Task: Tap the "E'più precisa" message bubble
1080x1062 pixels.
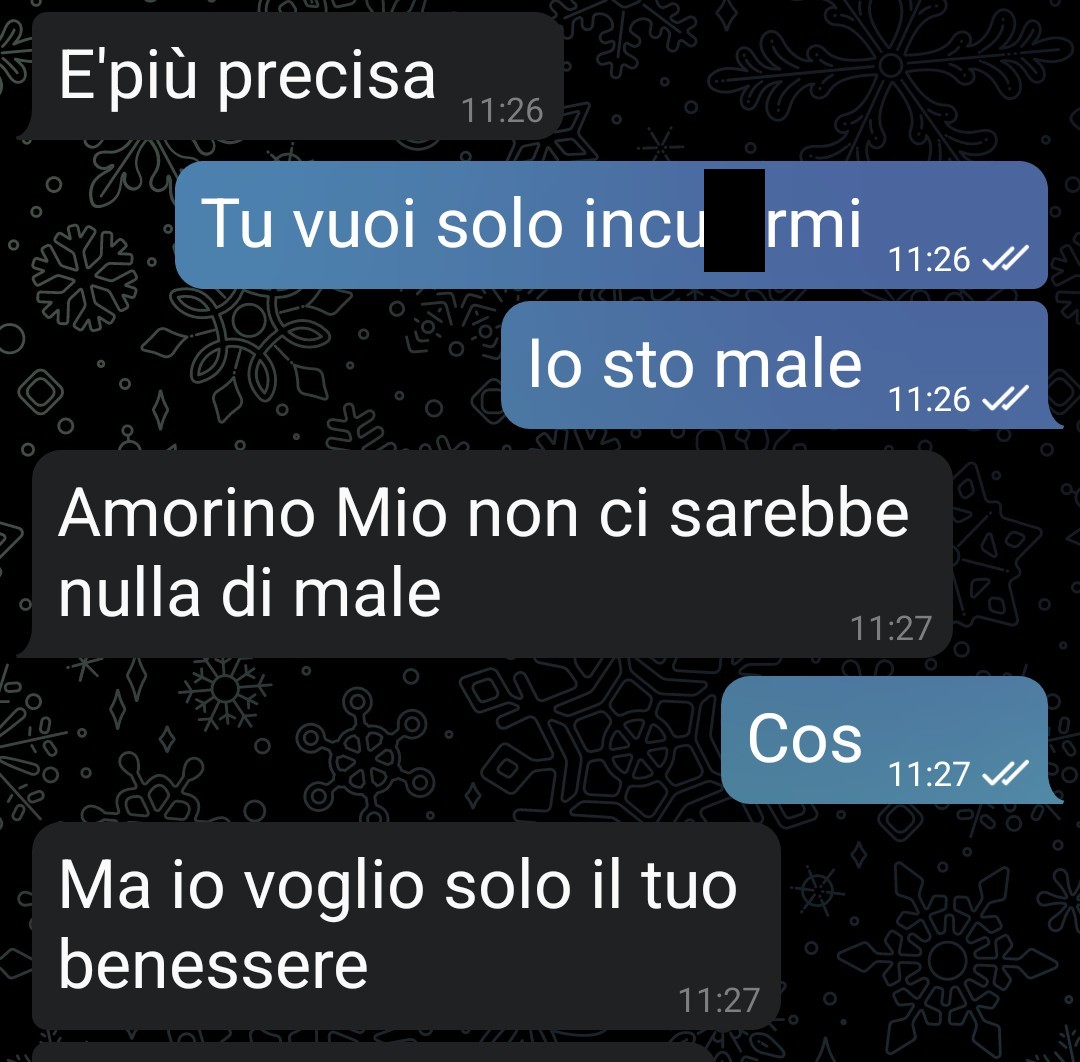Action: pyautogui.click(x=298, y=76)
